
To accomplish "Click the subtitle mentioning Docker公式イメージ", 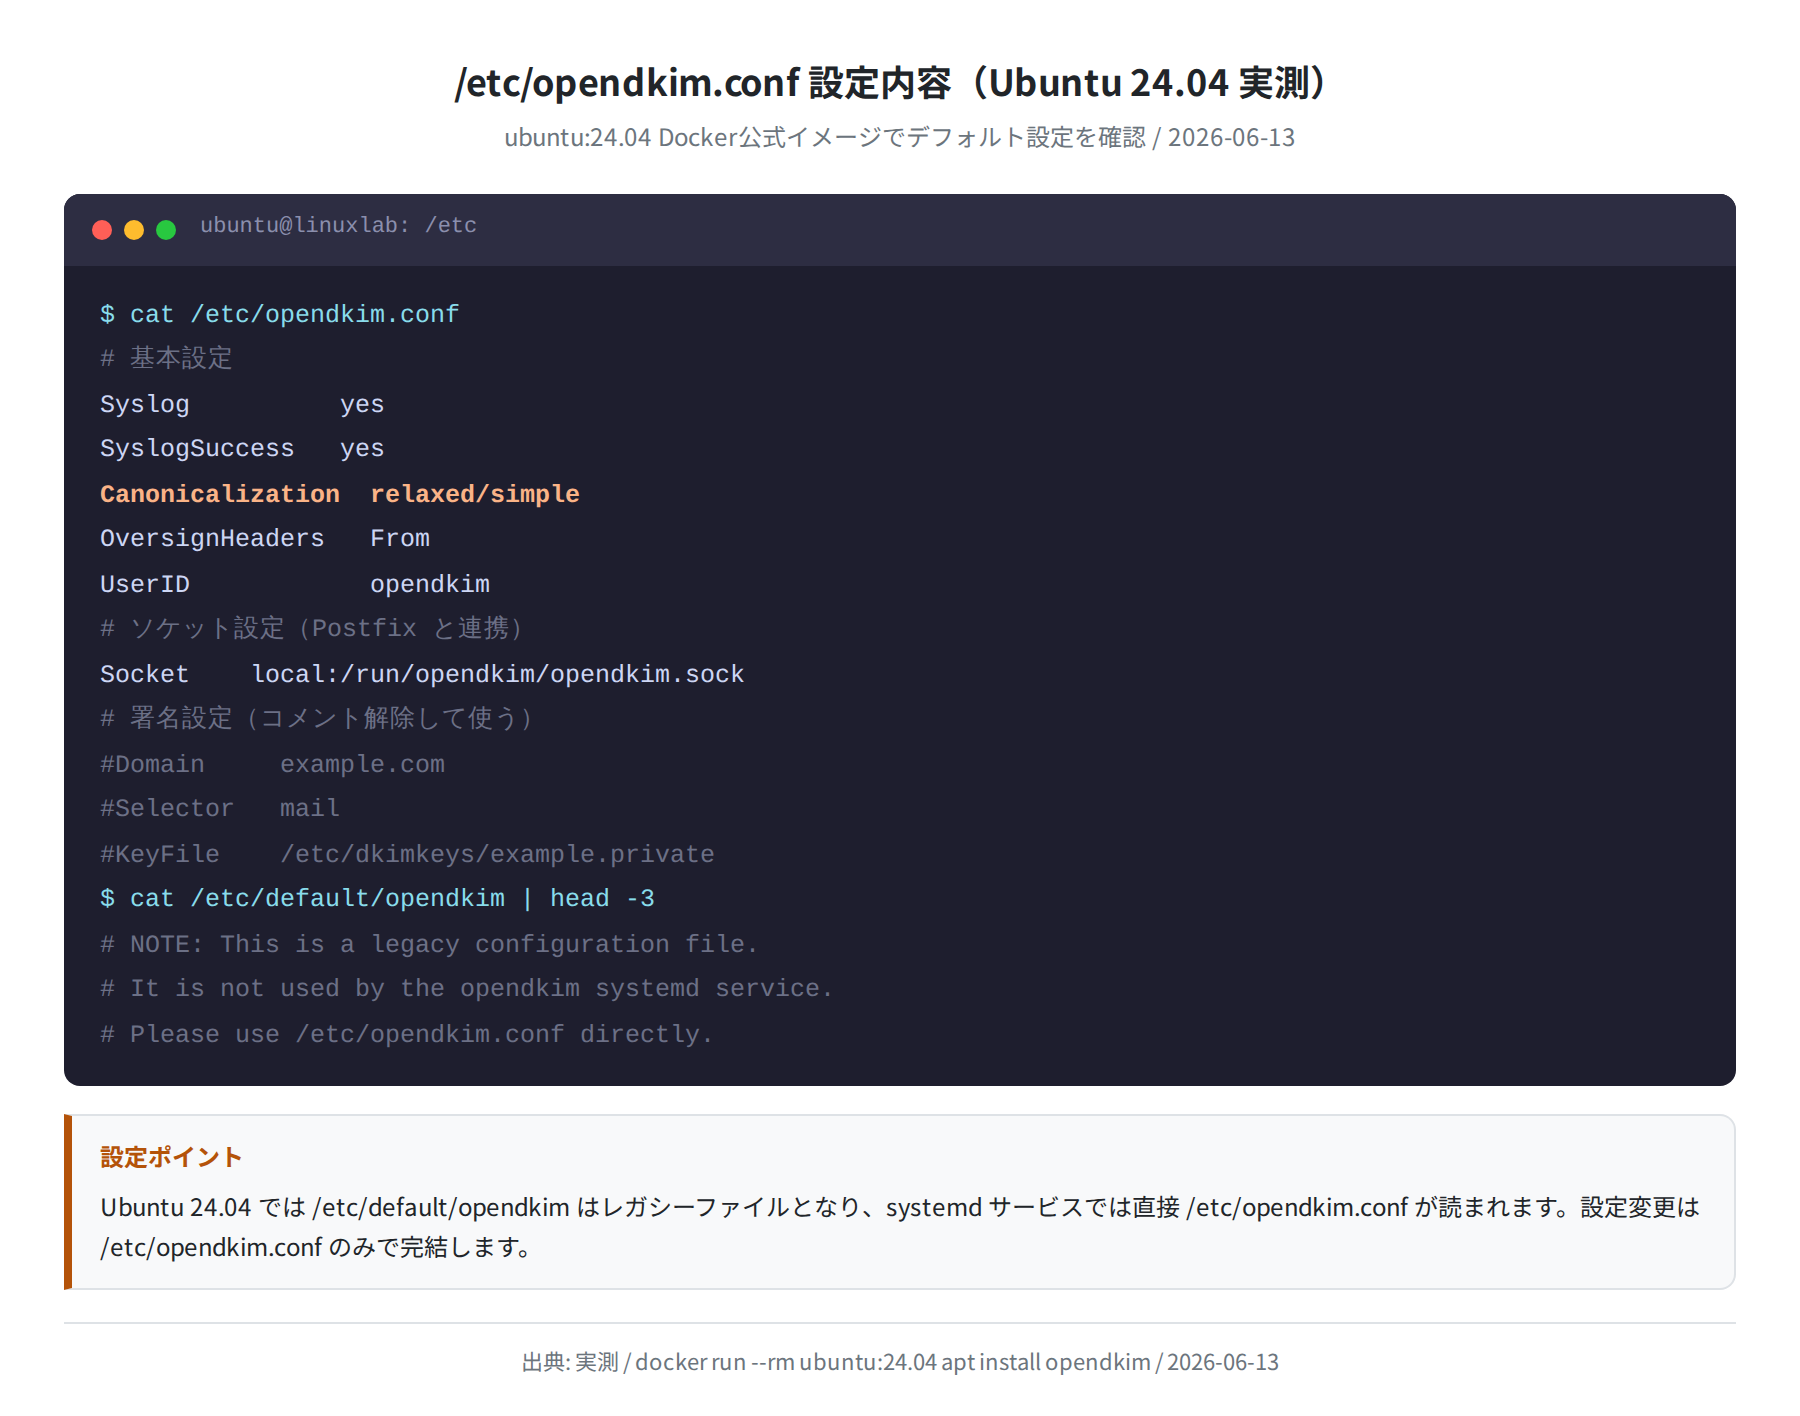I will point(899,137).
